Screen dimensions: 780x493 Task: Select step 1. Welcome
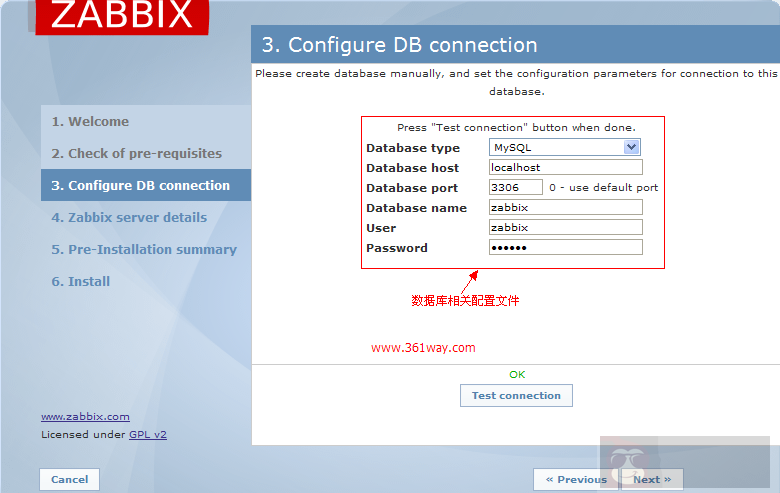[x=90, y=121]
